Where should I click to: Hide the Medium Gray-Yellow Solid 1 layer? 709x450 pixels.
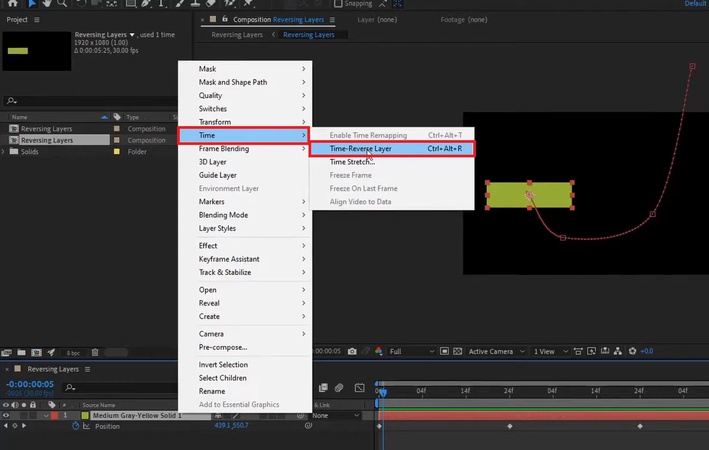pyautogui.click(x=7, y=415)
